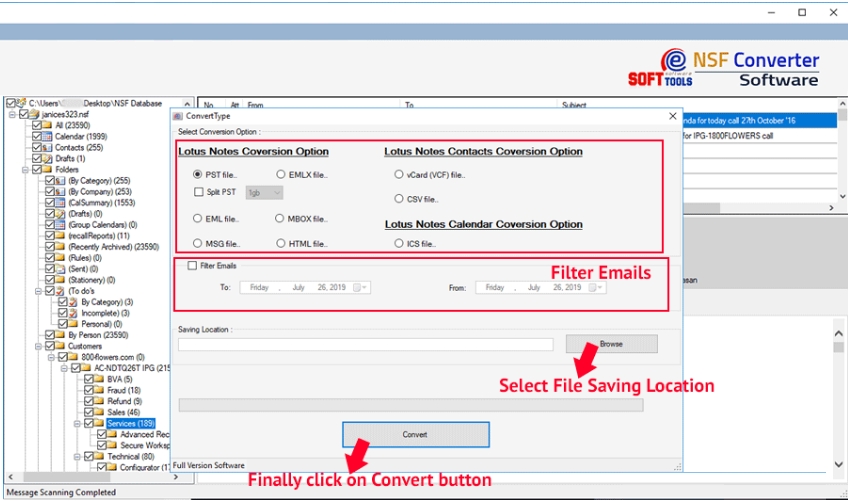This screenshot has height=501, width=848.
Task: Tick the Filter Emails checkbox
Action: click(x=192, y=265)
